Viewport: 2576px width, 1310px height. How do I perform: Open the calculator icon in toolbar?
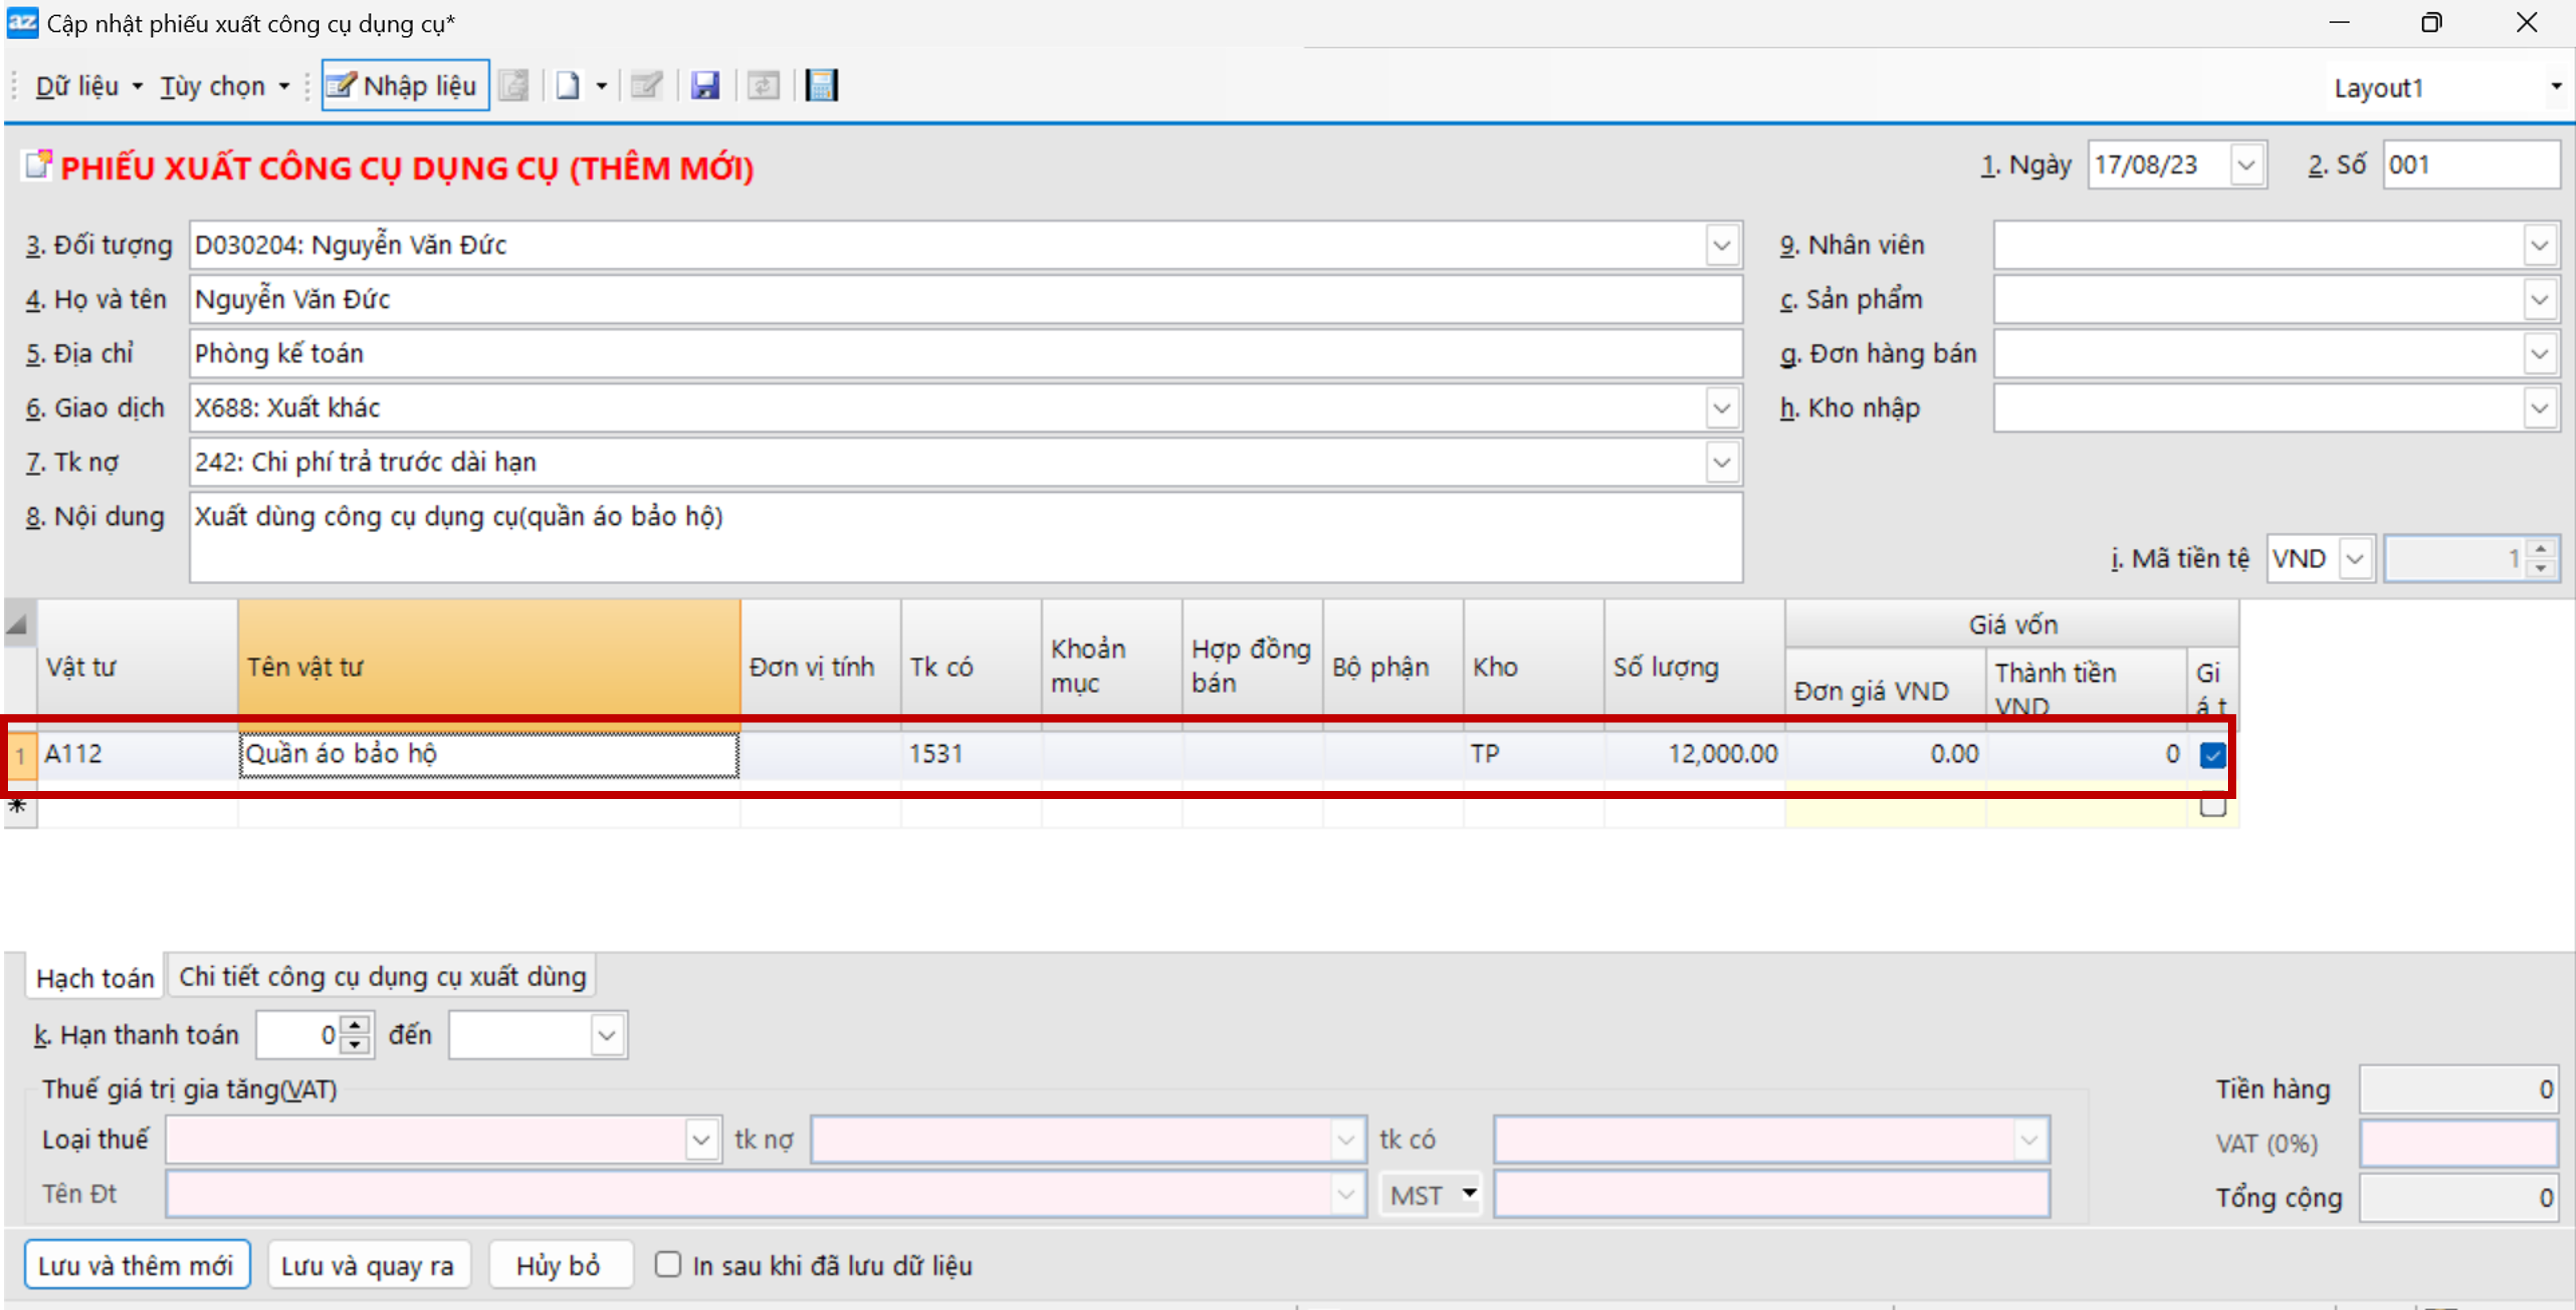pos(821,86)
